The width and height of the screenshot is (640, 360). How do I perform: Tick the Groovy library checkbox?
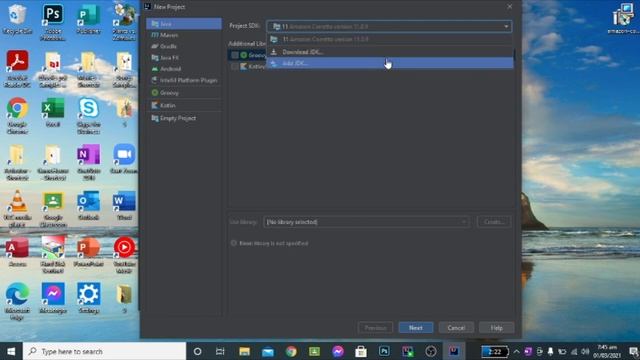(235, 55)
